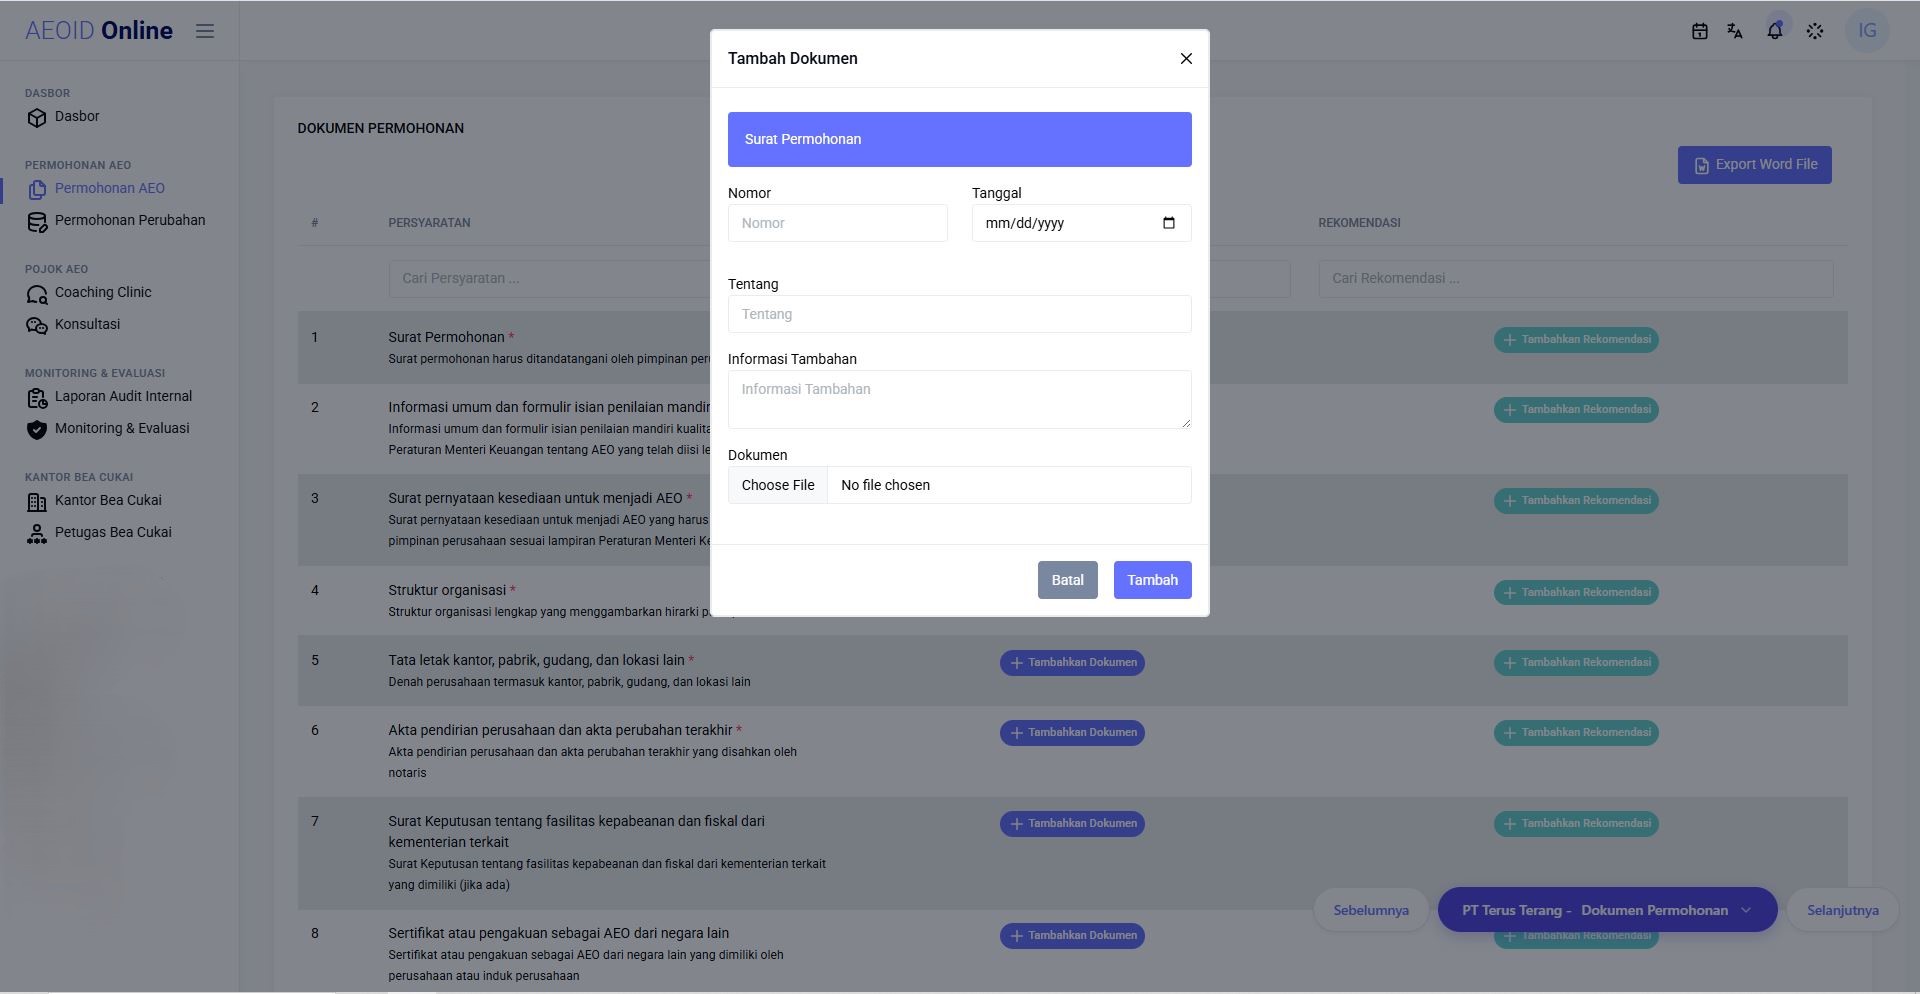Image resolution: width=1920 pixels, height=994 pixels.
Task: Click the Kantor Bea Cukai building icon
Action: click(37, 502)
